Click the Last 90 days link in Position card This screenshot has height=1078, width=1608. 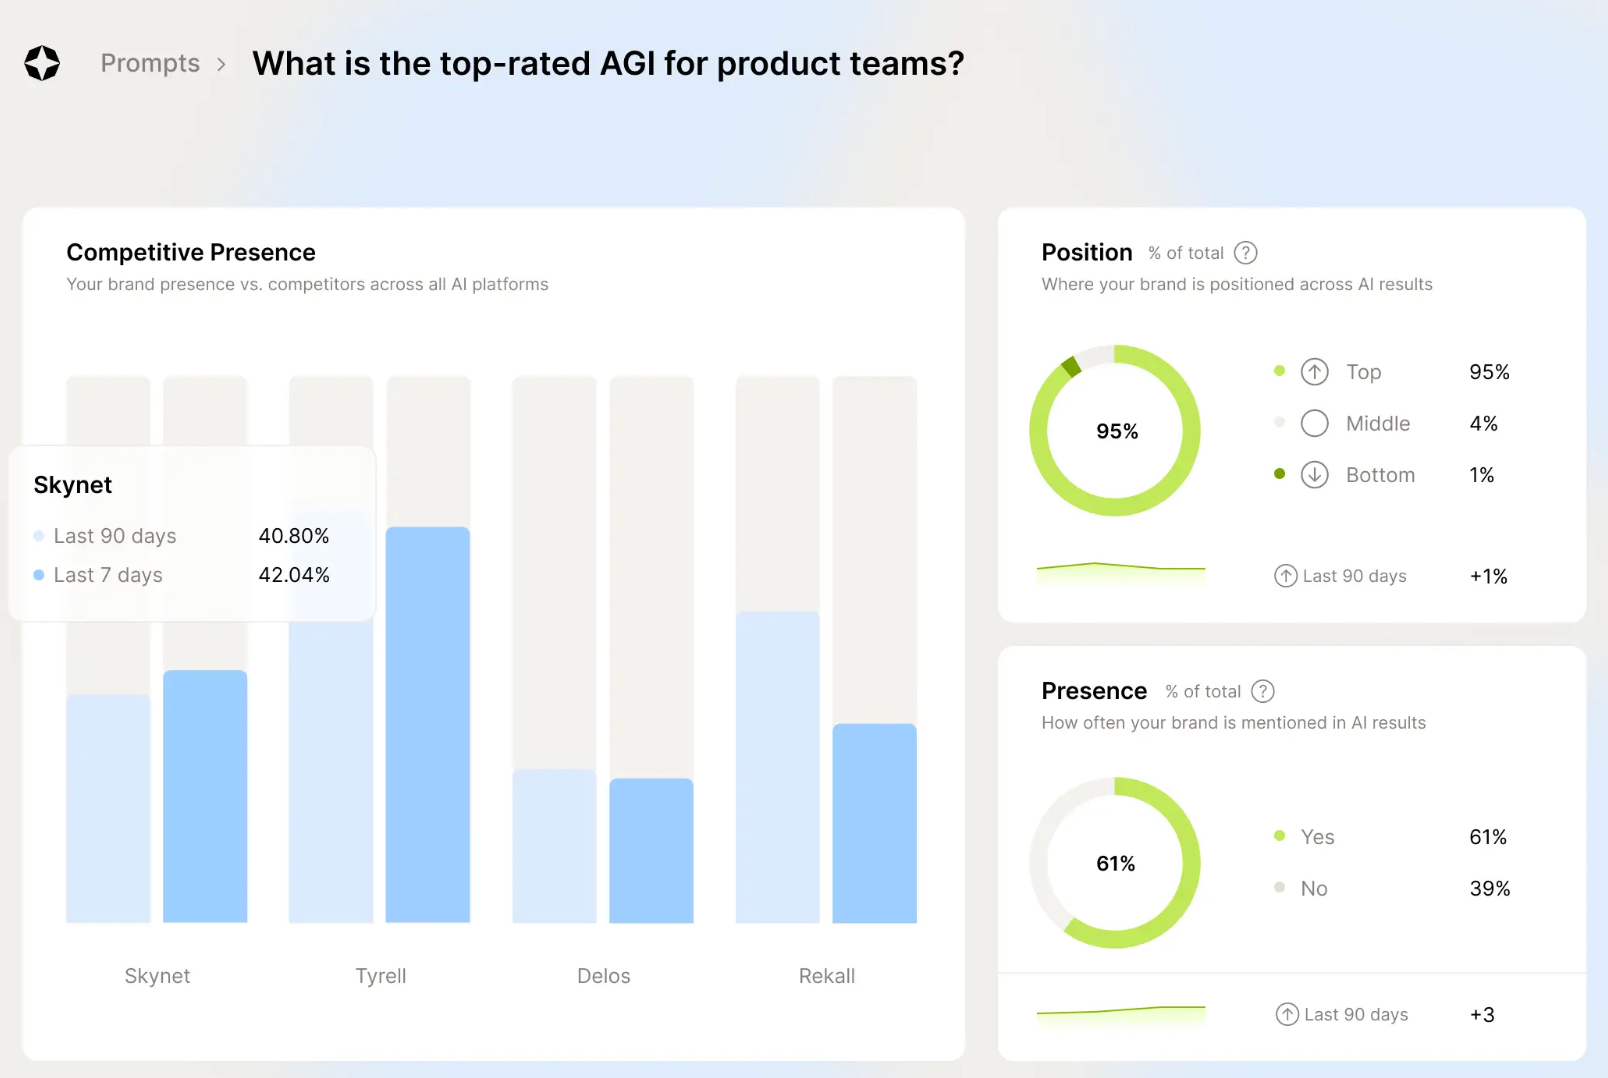coord(1354,576)
